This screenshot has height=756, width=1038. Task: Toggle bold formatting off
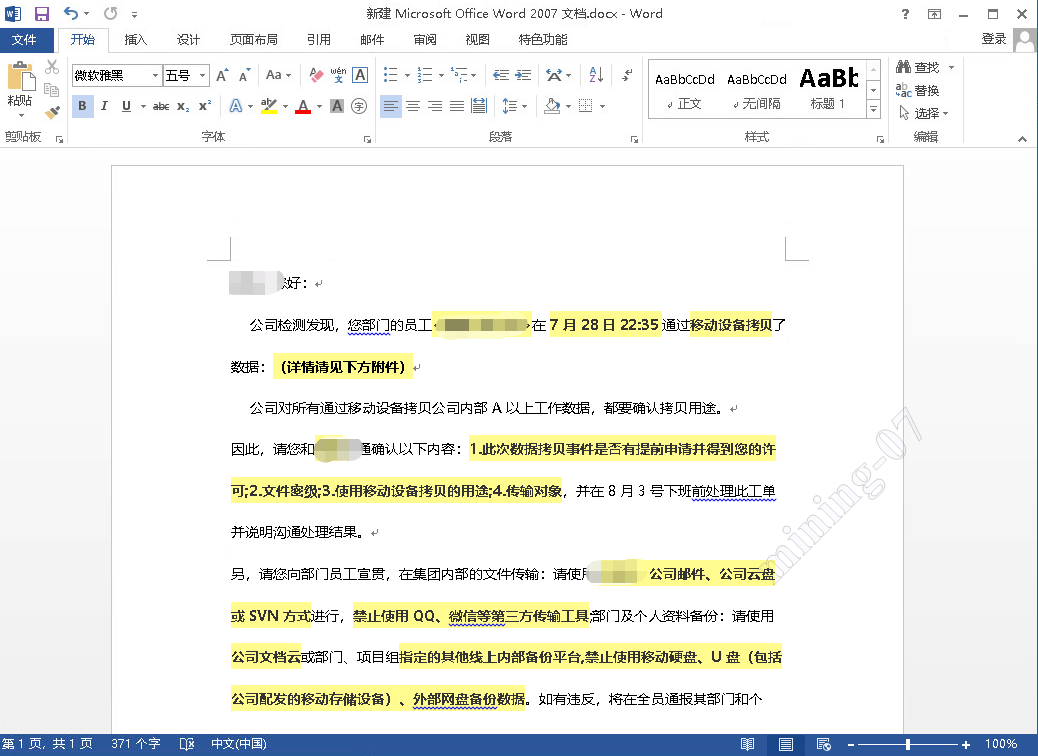coord(82,105)
